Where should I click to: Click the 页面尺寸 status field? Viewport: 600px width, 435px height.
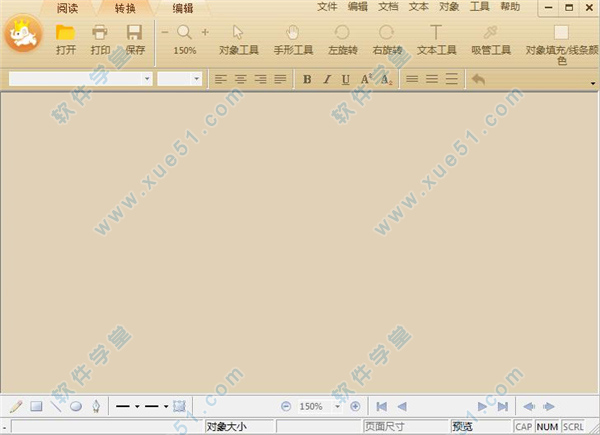(405, 426)
